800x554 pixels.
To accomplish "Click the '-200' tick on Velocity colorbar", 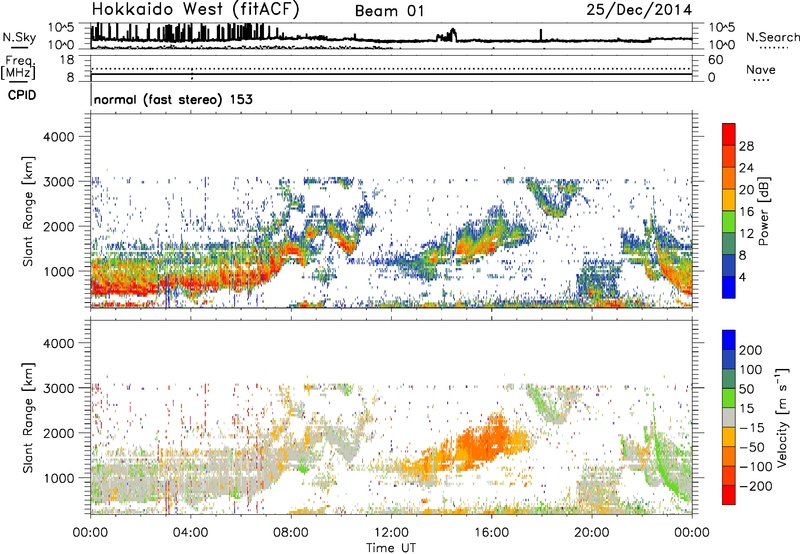I will point(756,486).
